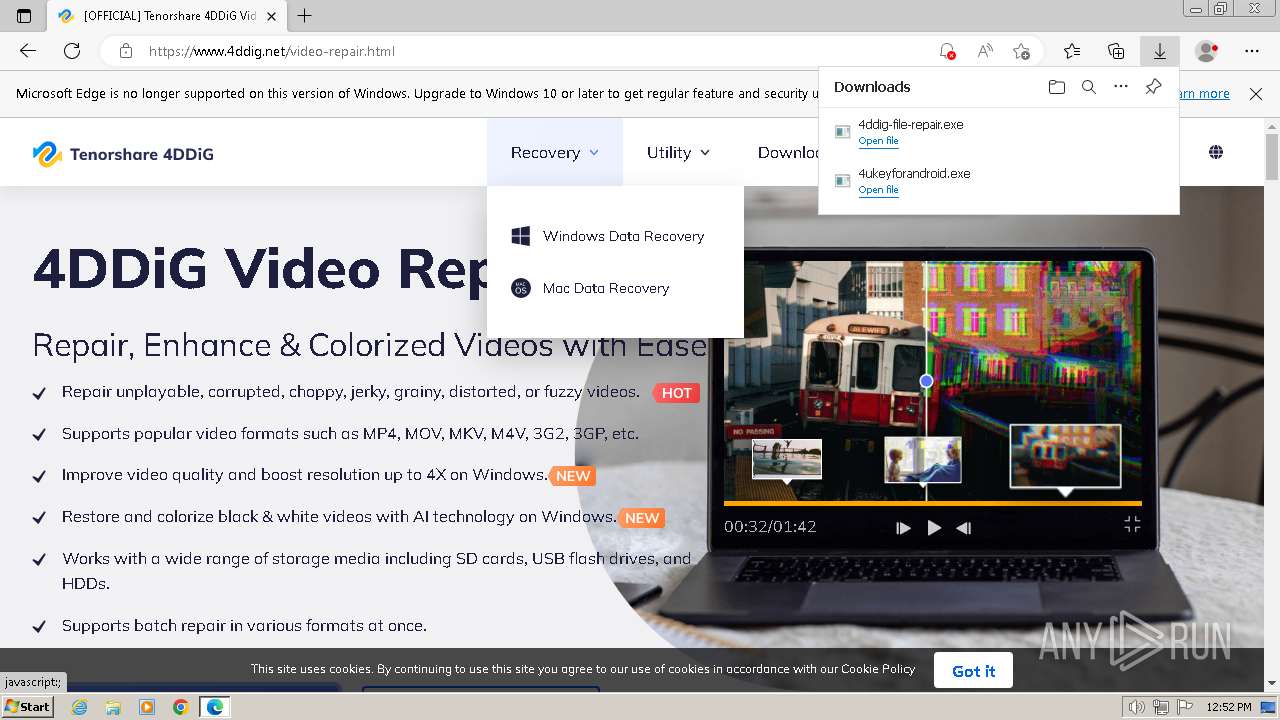The height and width of the screenshot is (720, 1280).
Task: View site information lock icon
Action: [125, 51]
